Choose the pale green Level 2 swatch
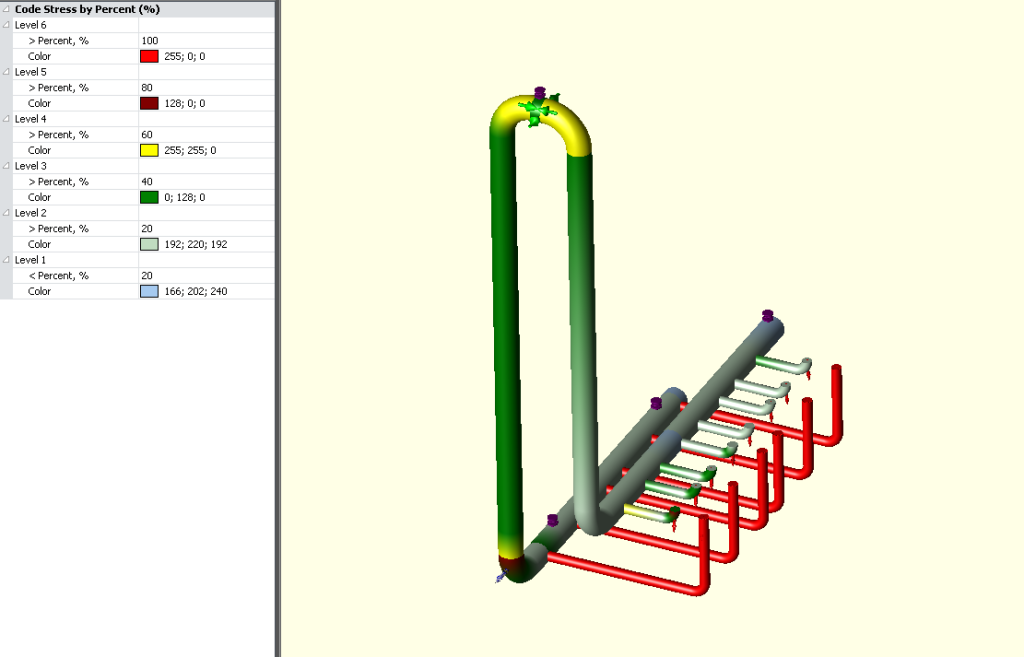The image size is (1024, 657). (x=150, y=245)
